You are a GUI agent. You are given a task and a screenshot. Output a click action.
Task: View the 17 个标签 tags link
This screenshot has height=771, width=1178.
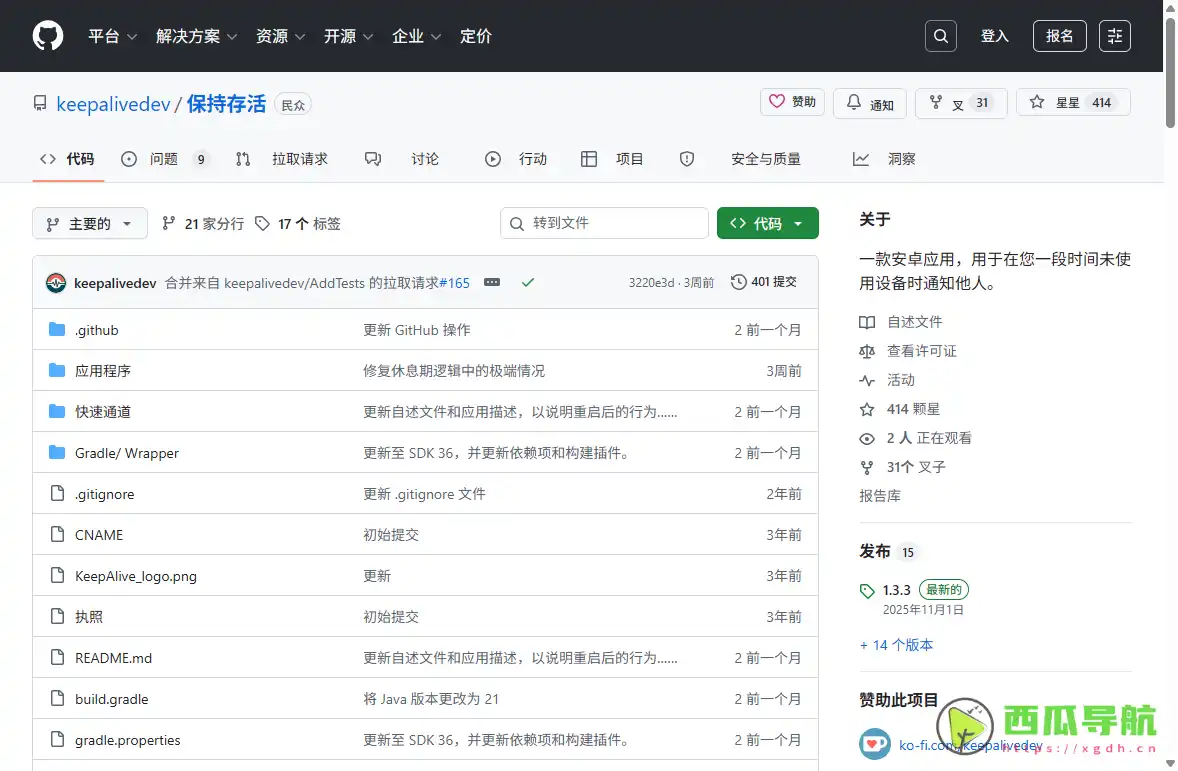pyautogui.click(x=298, y=223)
